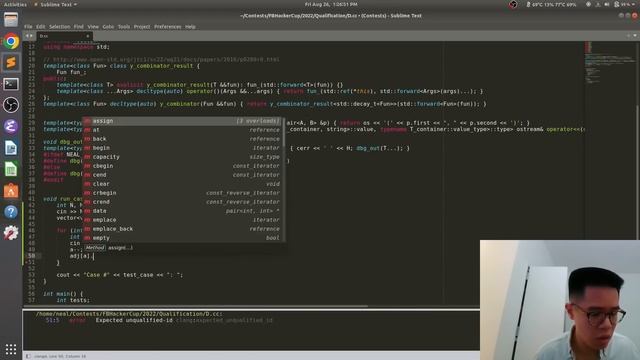Open the clock calendar in top bar
Image resolution: width=640 pixels, height=360 pixels.
point(331,4)
